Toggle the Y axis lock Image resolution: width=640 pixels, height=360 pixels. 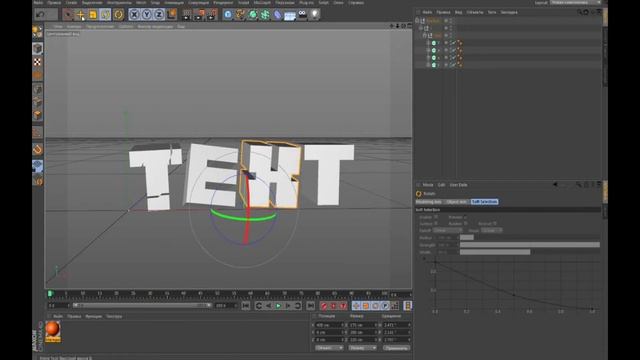[x=147, y=15]
